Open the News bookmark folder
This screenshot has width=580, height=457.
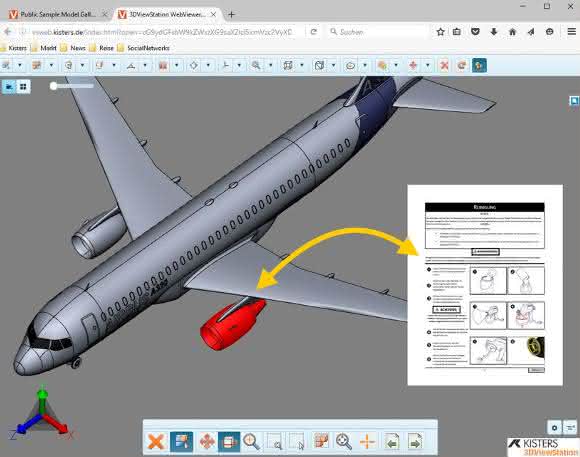pyautogui.click(x=74, y=48)
